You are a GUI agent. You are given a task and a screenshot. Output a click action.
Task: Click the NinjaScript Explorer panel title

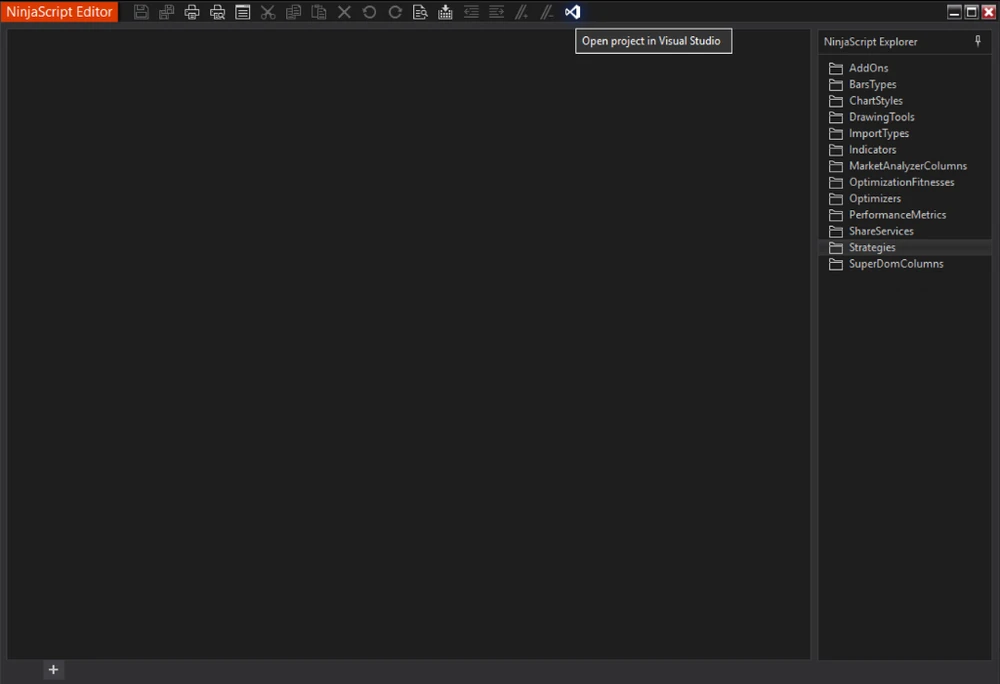870,41
